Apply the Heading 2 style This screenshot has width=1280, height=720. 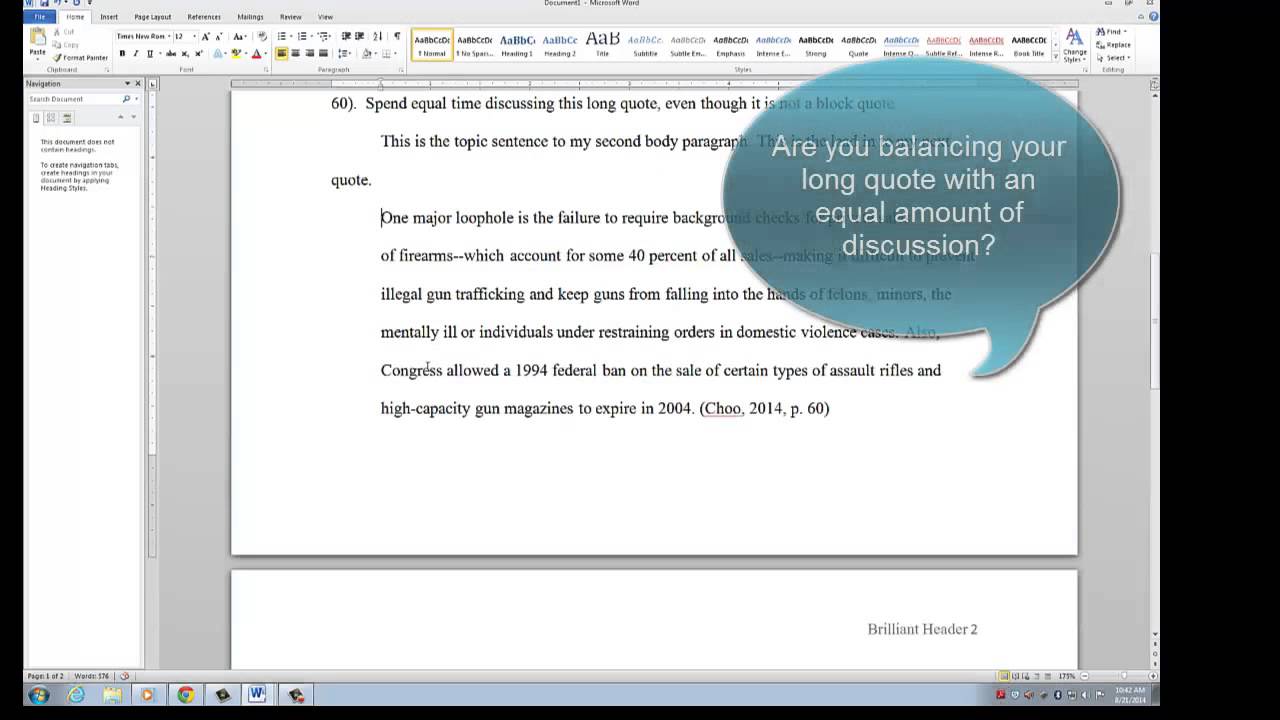pos(560,44)
